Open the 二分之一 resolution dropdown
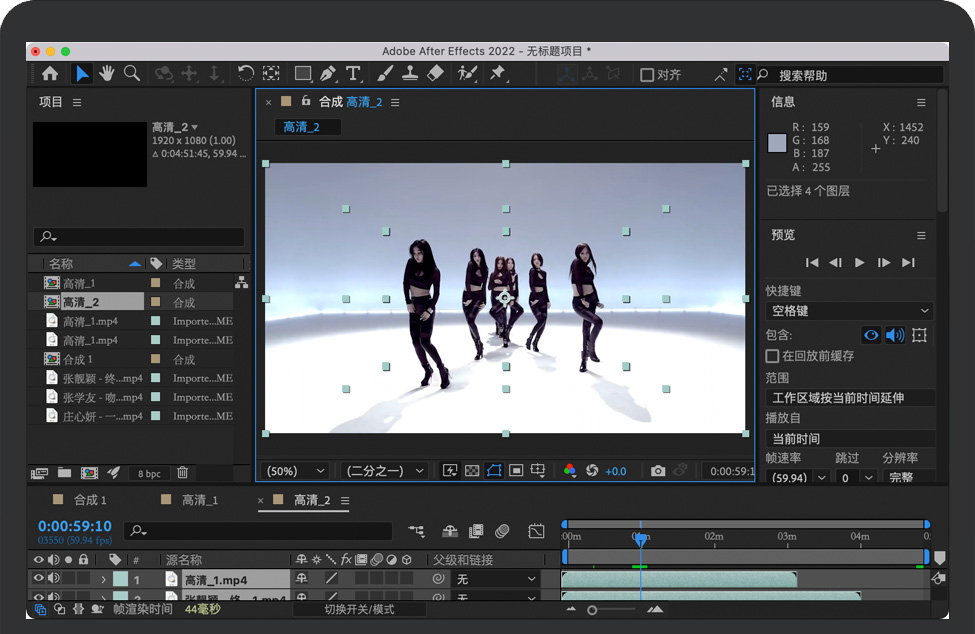The width and height of the screenshot is (975, 634). coord(385,471)
